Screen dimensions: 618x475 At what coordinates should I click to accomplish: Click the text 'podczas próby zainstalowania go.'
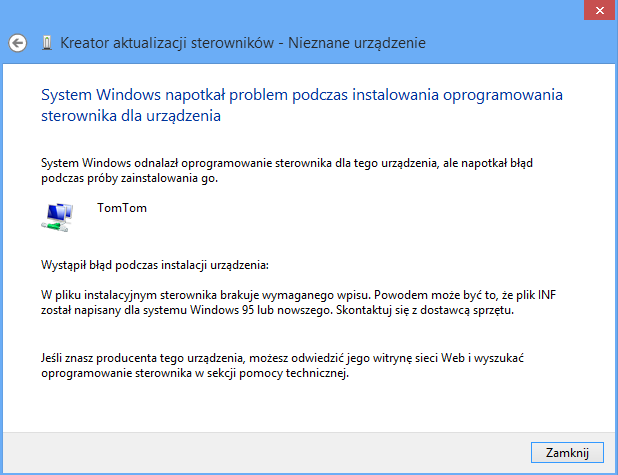click(129, 178)
